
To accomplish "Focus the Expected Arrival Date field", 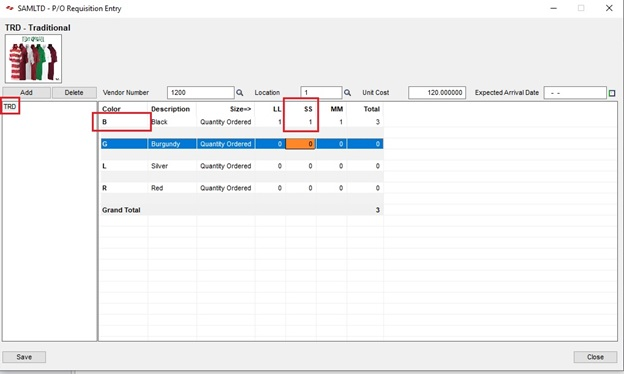I will pos(575,93).
